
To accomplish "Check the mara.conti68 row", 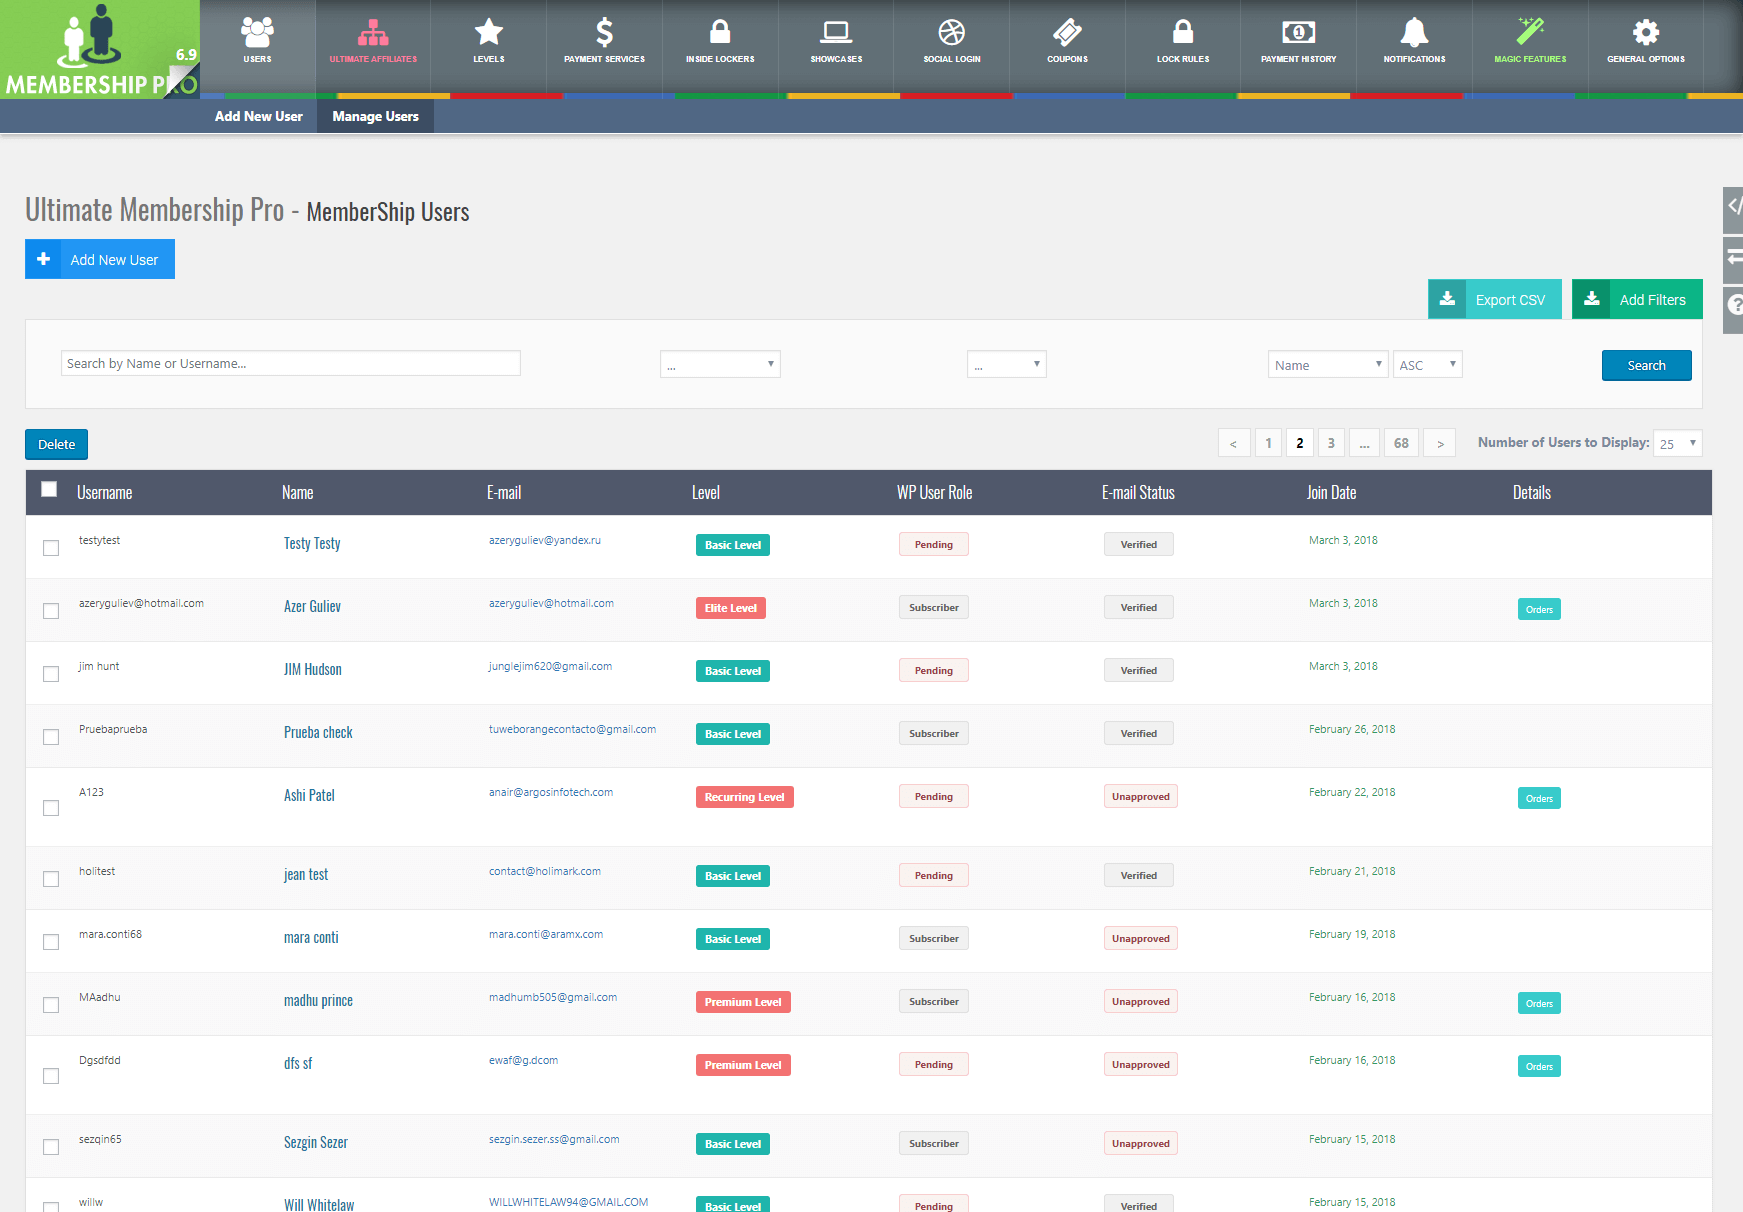I will pyautogui.click(x=51, y=942).
